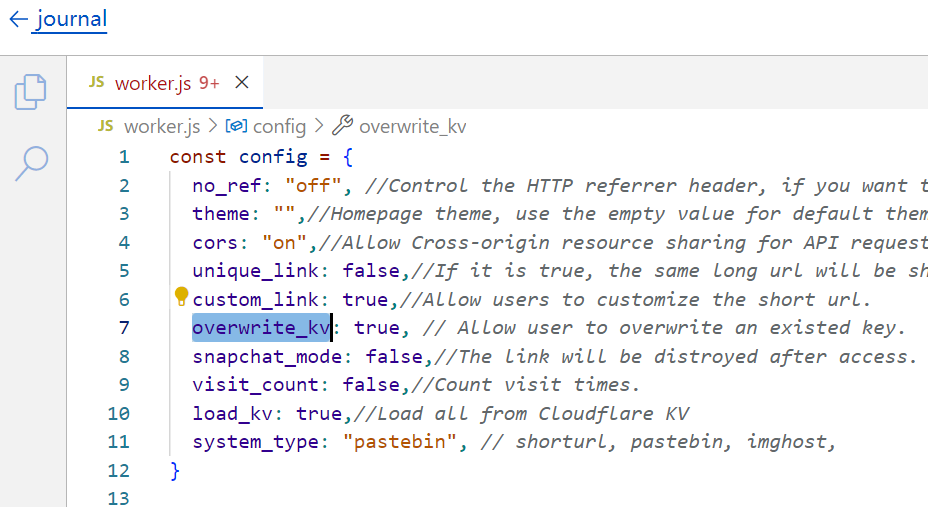Viewport: 928px width, 507px height.
Task: Open the Search magnifier in activity bar
Action: (31, 162)
